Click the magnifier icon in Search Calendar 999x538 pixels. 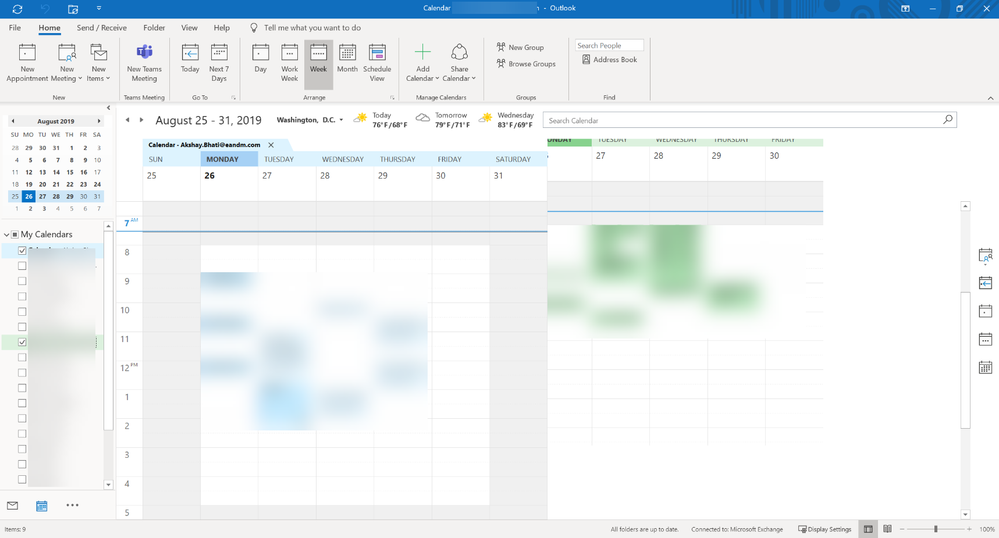point(948,119)
